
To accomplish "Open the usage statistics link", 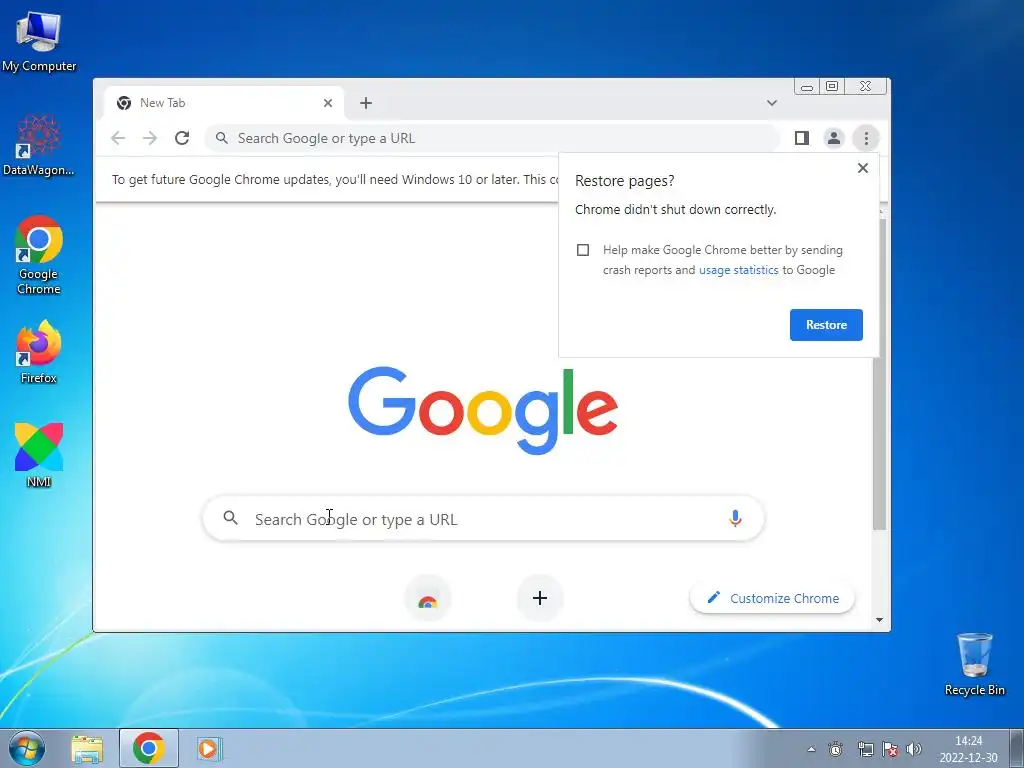I will tap(739, 270).
